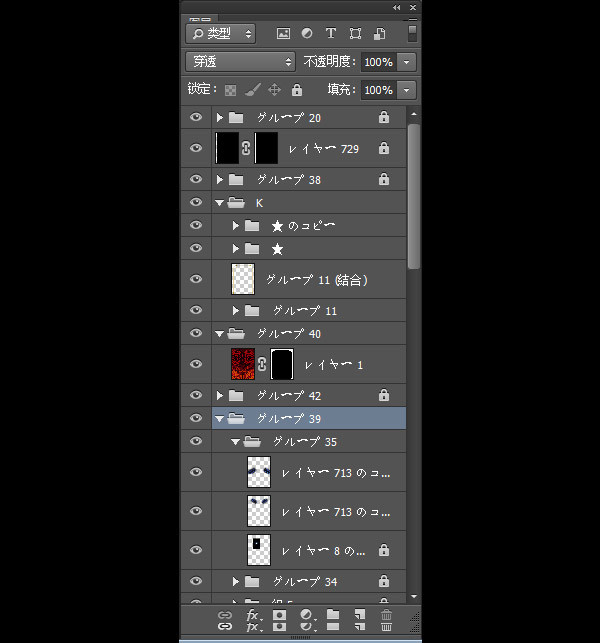
Task: Click the scrollbar down arrow
Action: pos(414,596)
